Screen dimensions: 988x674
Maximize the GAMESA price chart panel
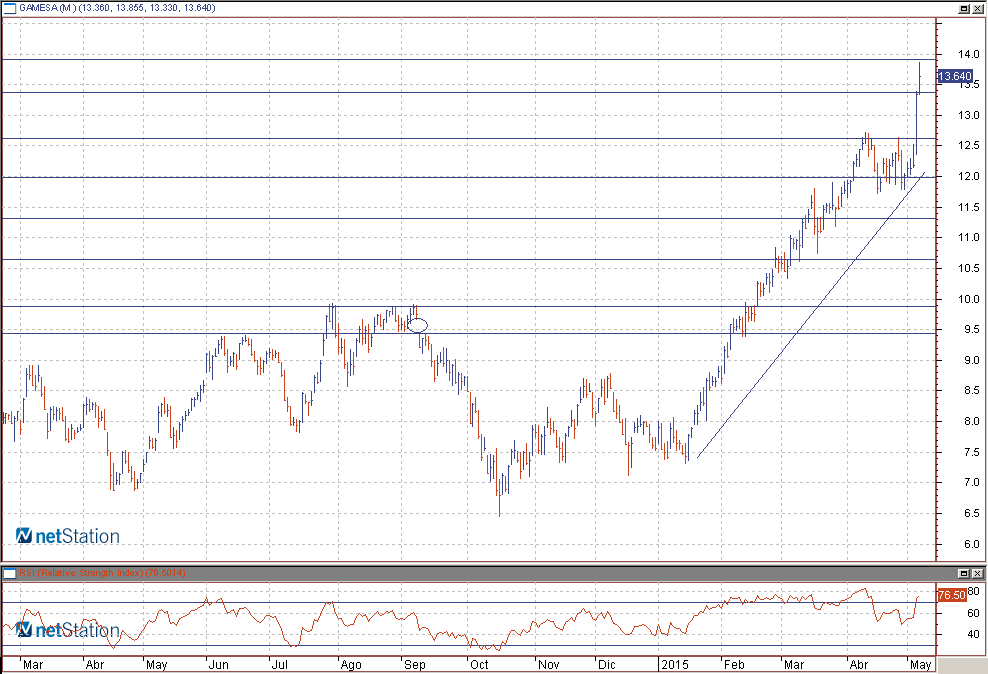[964, 8]
